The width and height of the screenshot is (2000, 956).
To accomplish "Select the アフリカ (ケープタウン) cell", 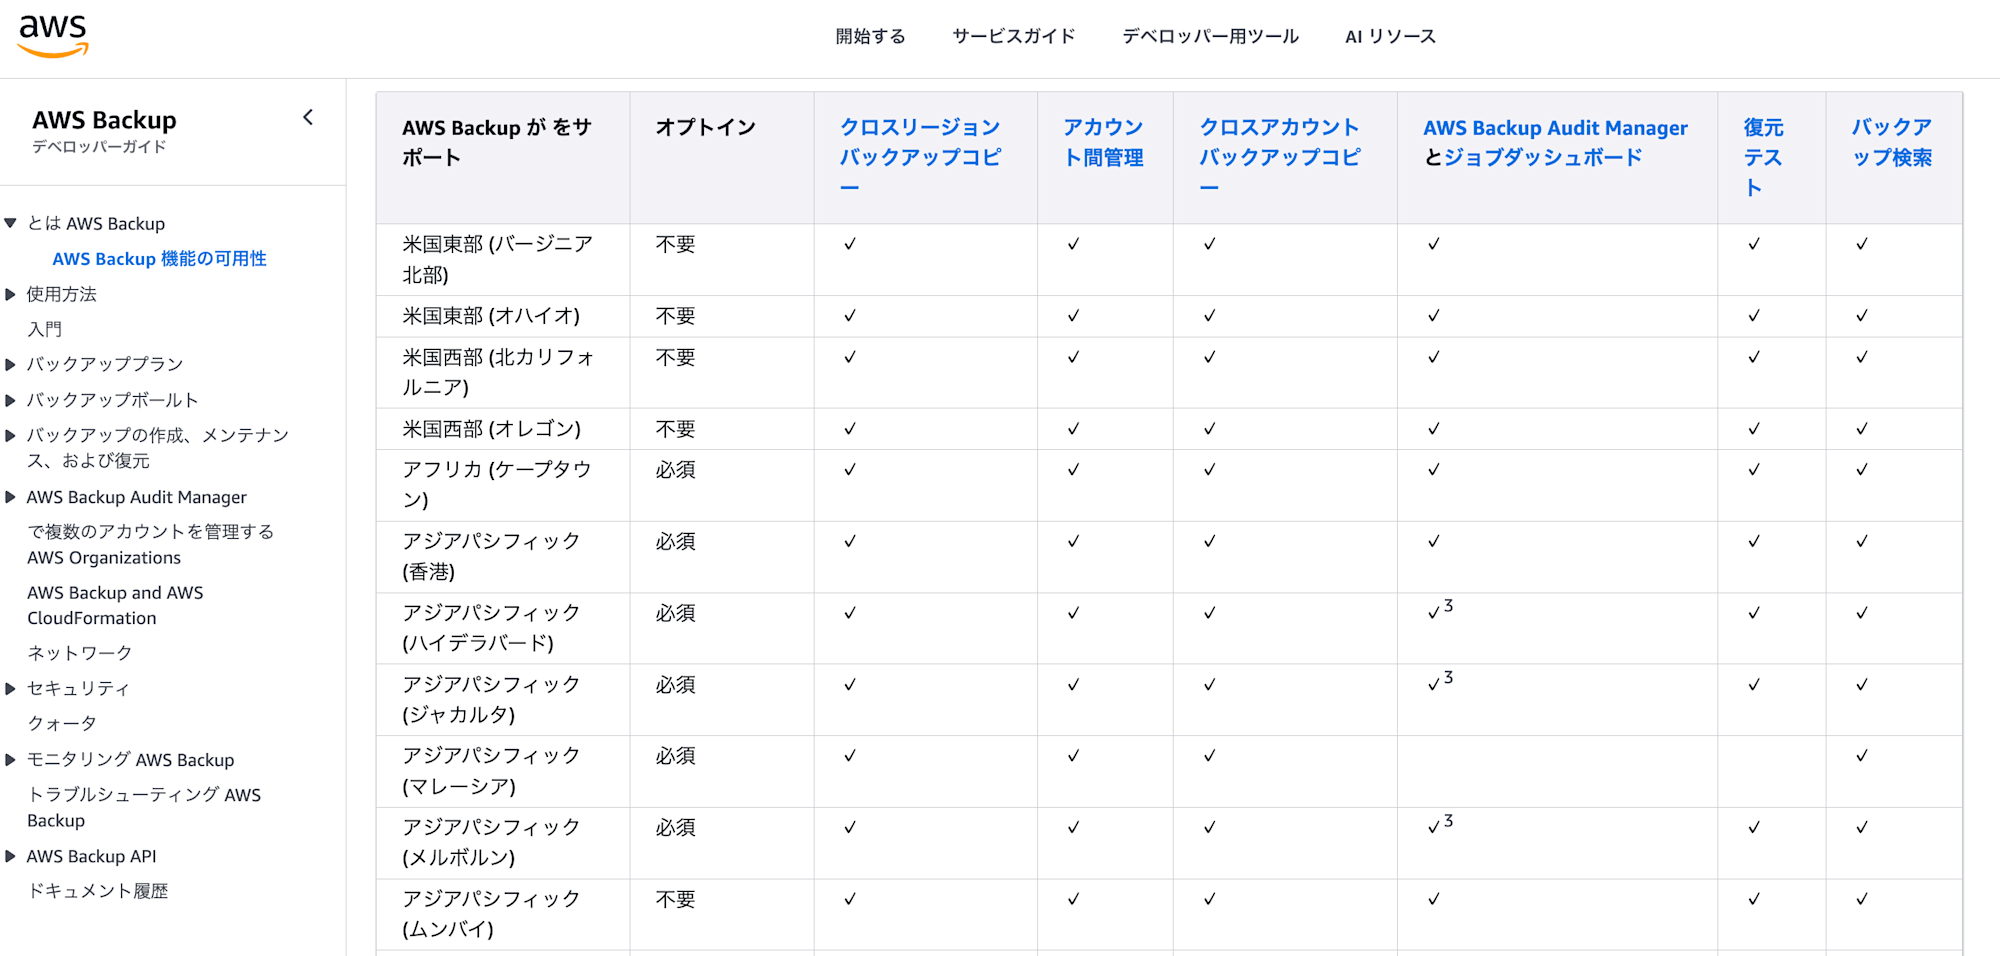I will [x=502, y=485].
